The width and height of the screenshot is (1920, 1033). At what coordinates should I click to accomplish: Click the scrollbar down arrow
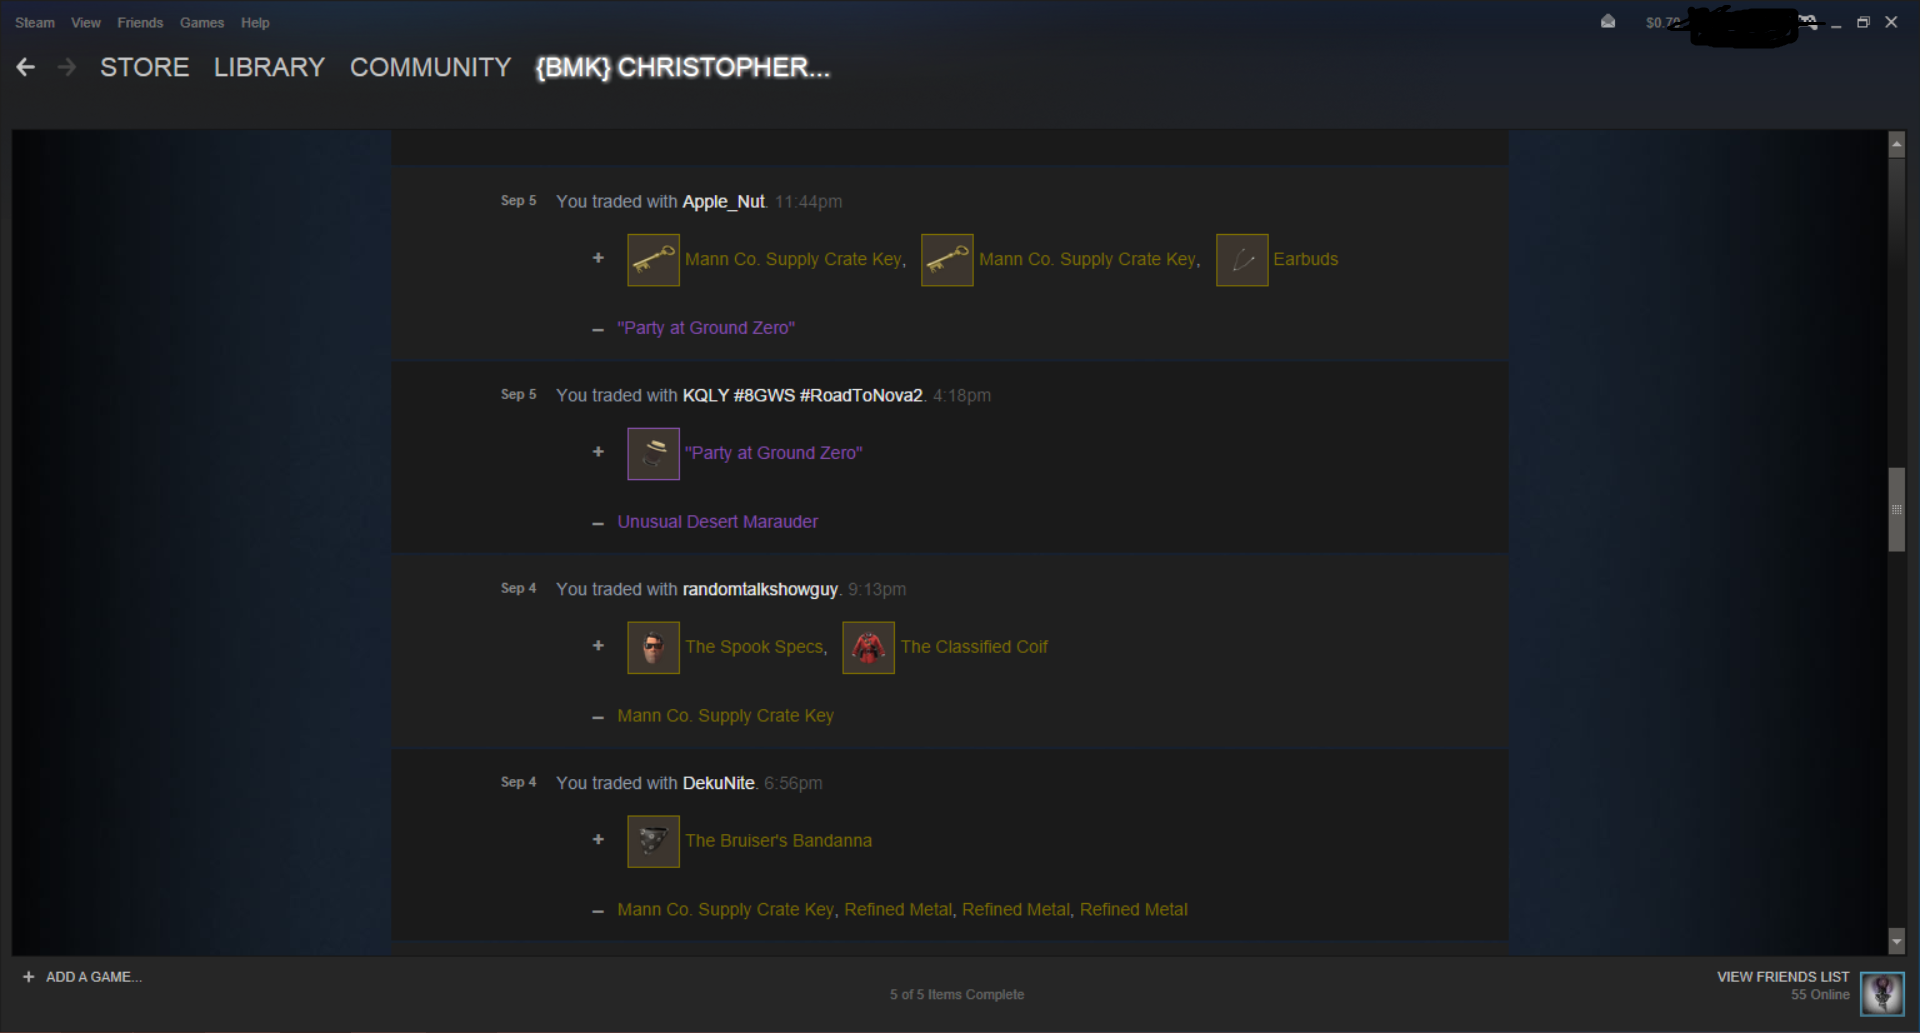click(1897, 941)
